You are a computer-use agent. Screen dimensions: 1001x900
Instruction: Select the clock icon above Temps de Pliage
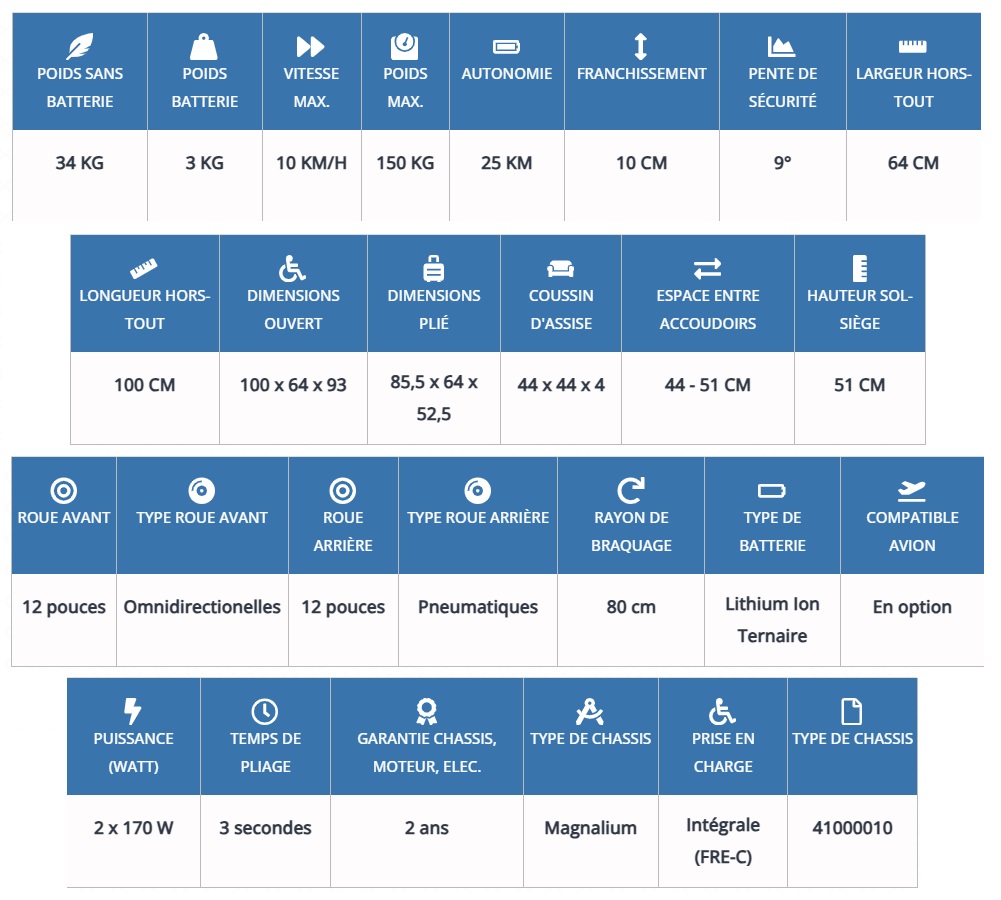coord(265,711)
